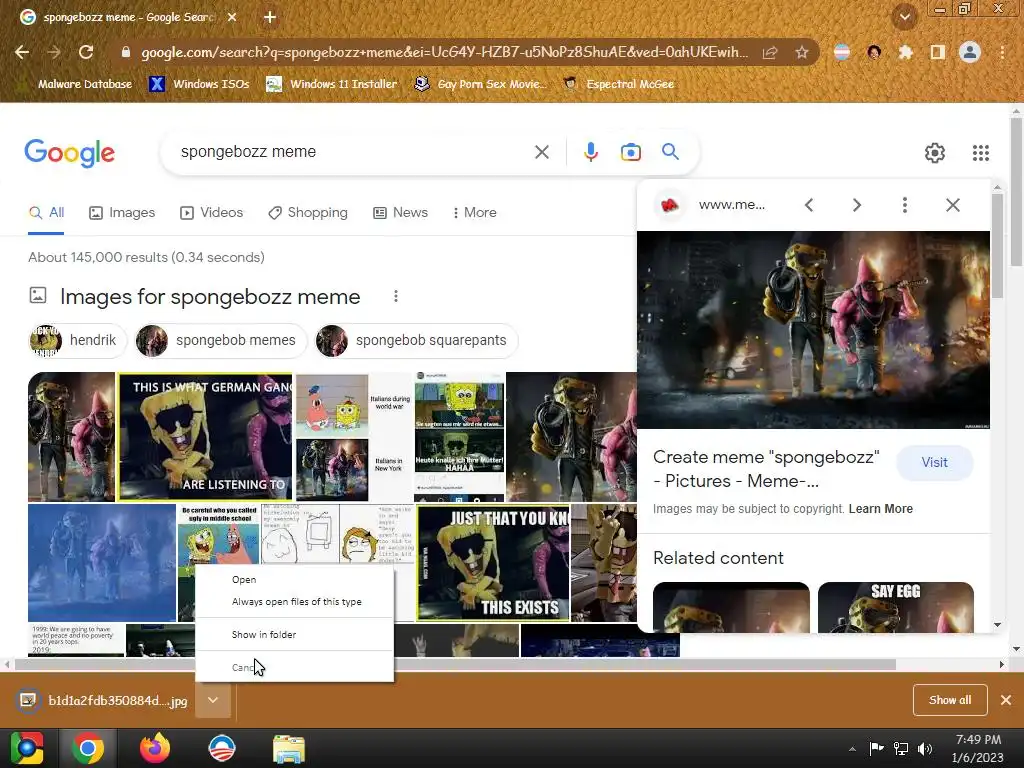The height and width of the screenshot is (768, 1024).
Task: Click spongebob memes suggestion chip
Action: coord(220,340)
